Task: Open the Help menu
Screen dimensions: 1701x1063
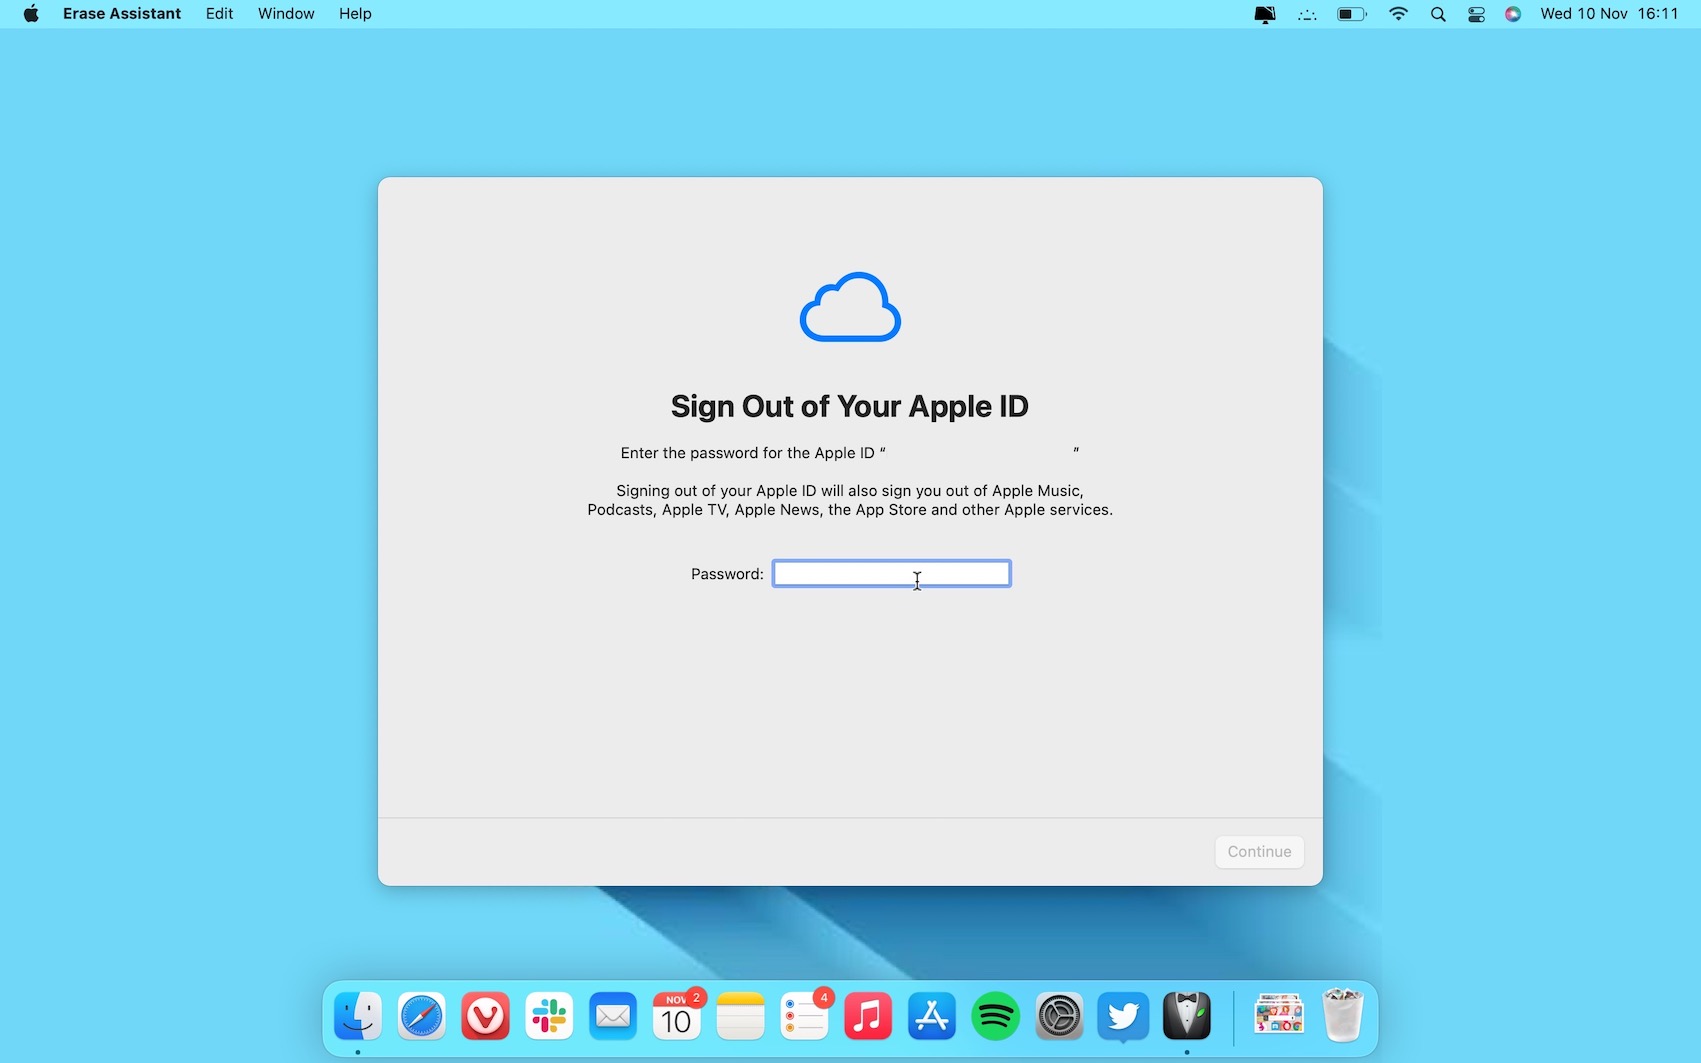Action: point(354,14)
